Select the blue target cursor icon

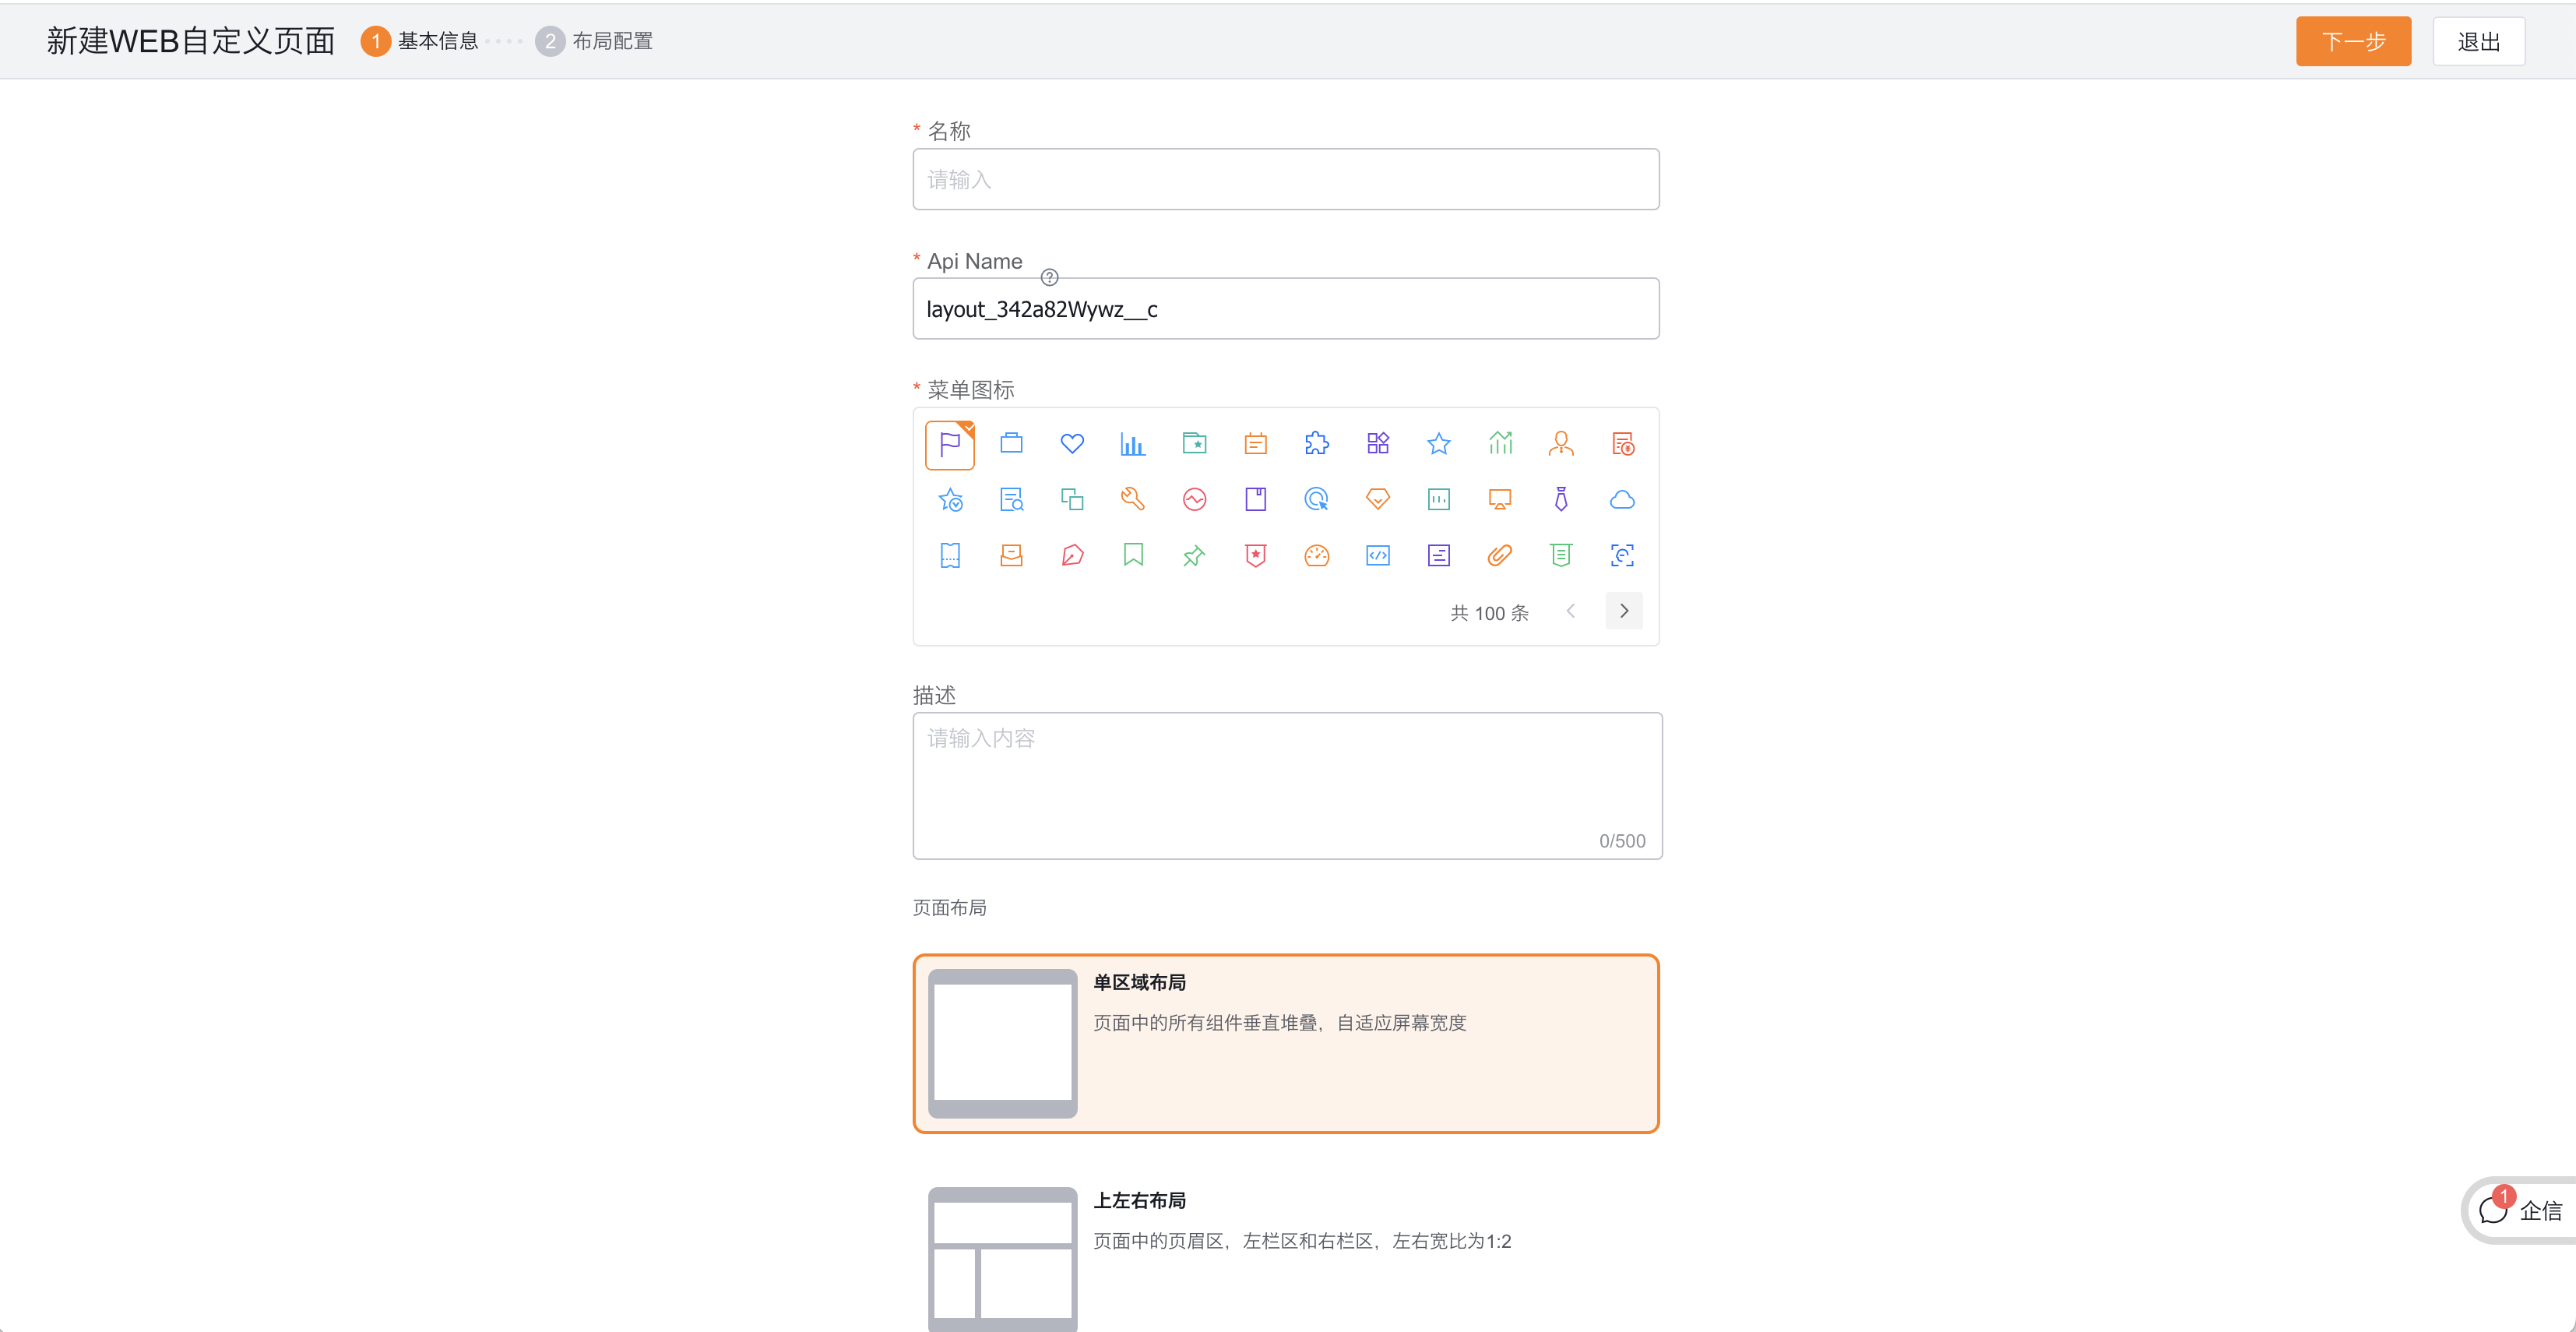[1317, 500]
